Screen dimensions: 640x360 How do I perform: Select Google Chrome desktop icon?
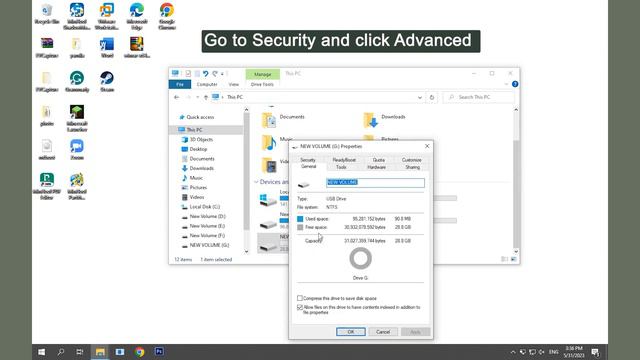[167, 17]
